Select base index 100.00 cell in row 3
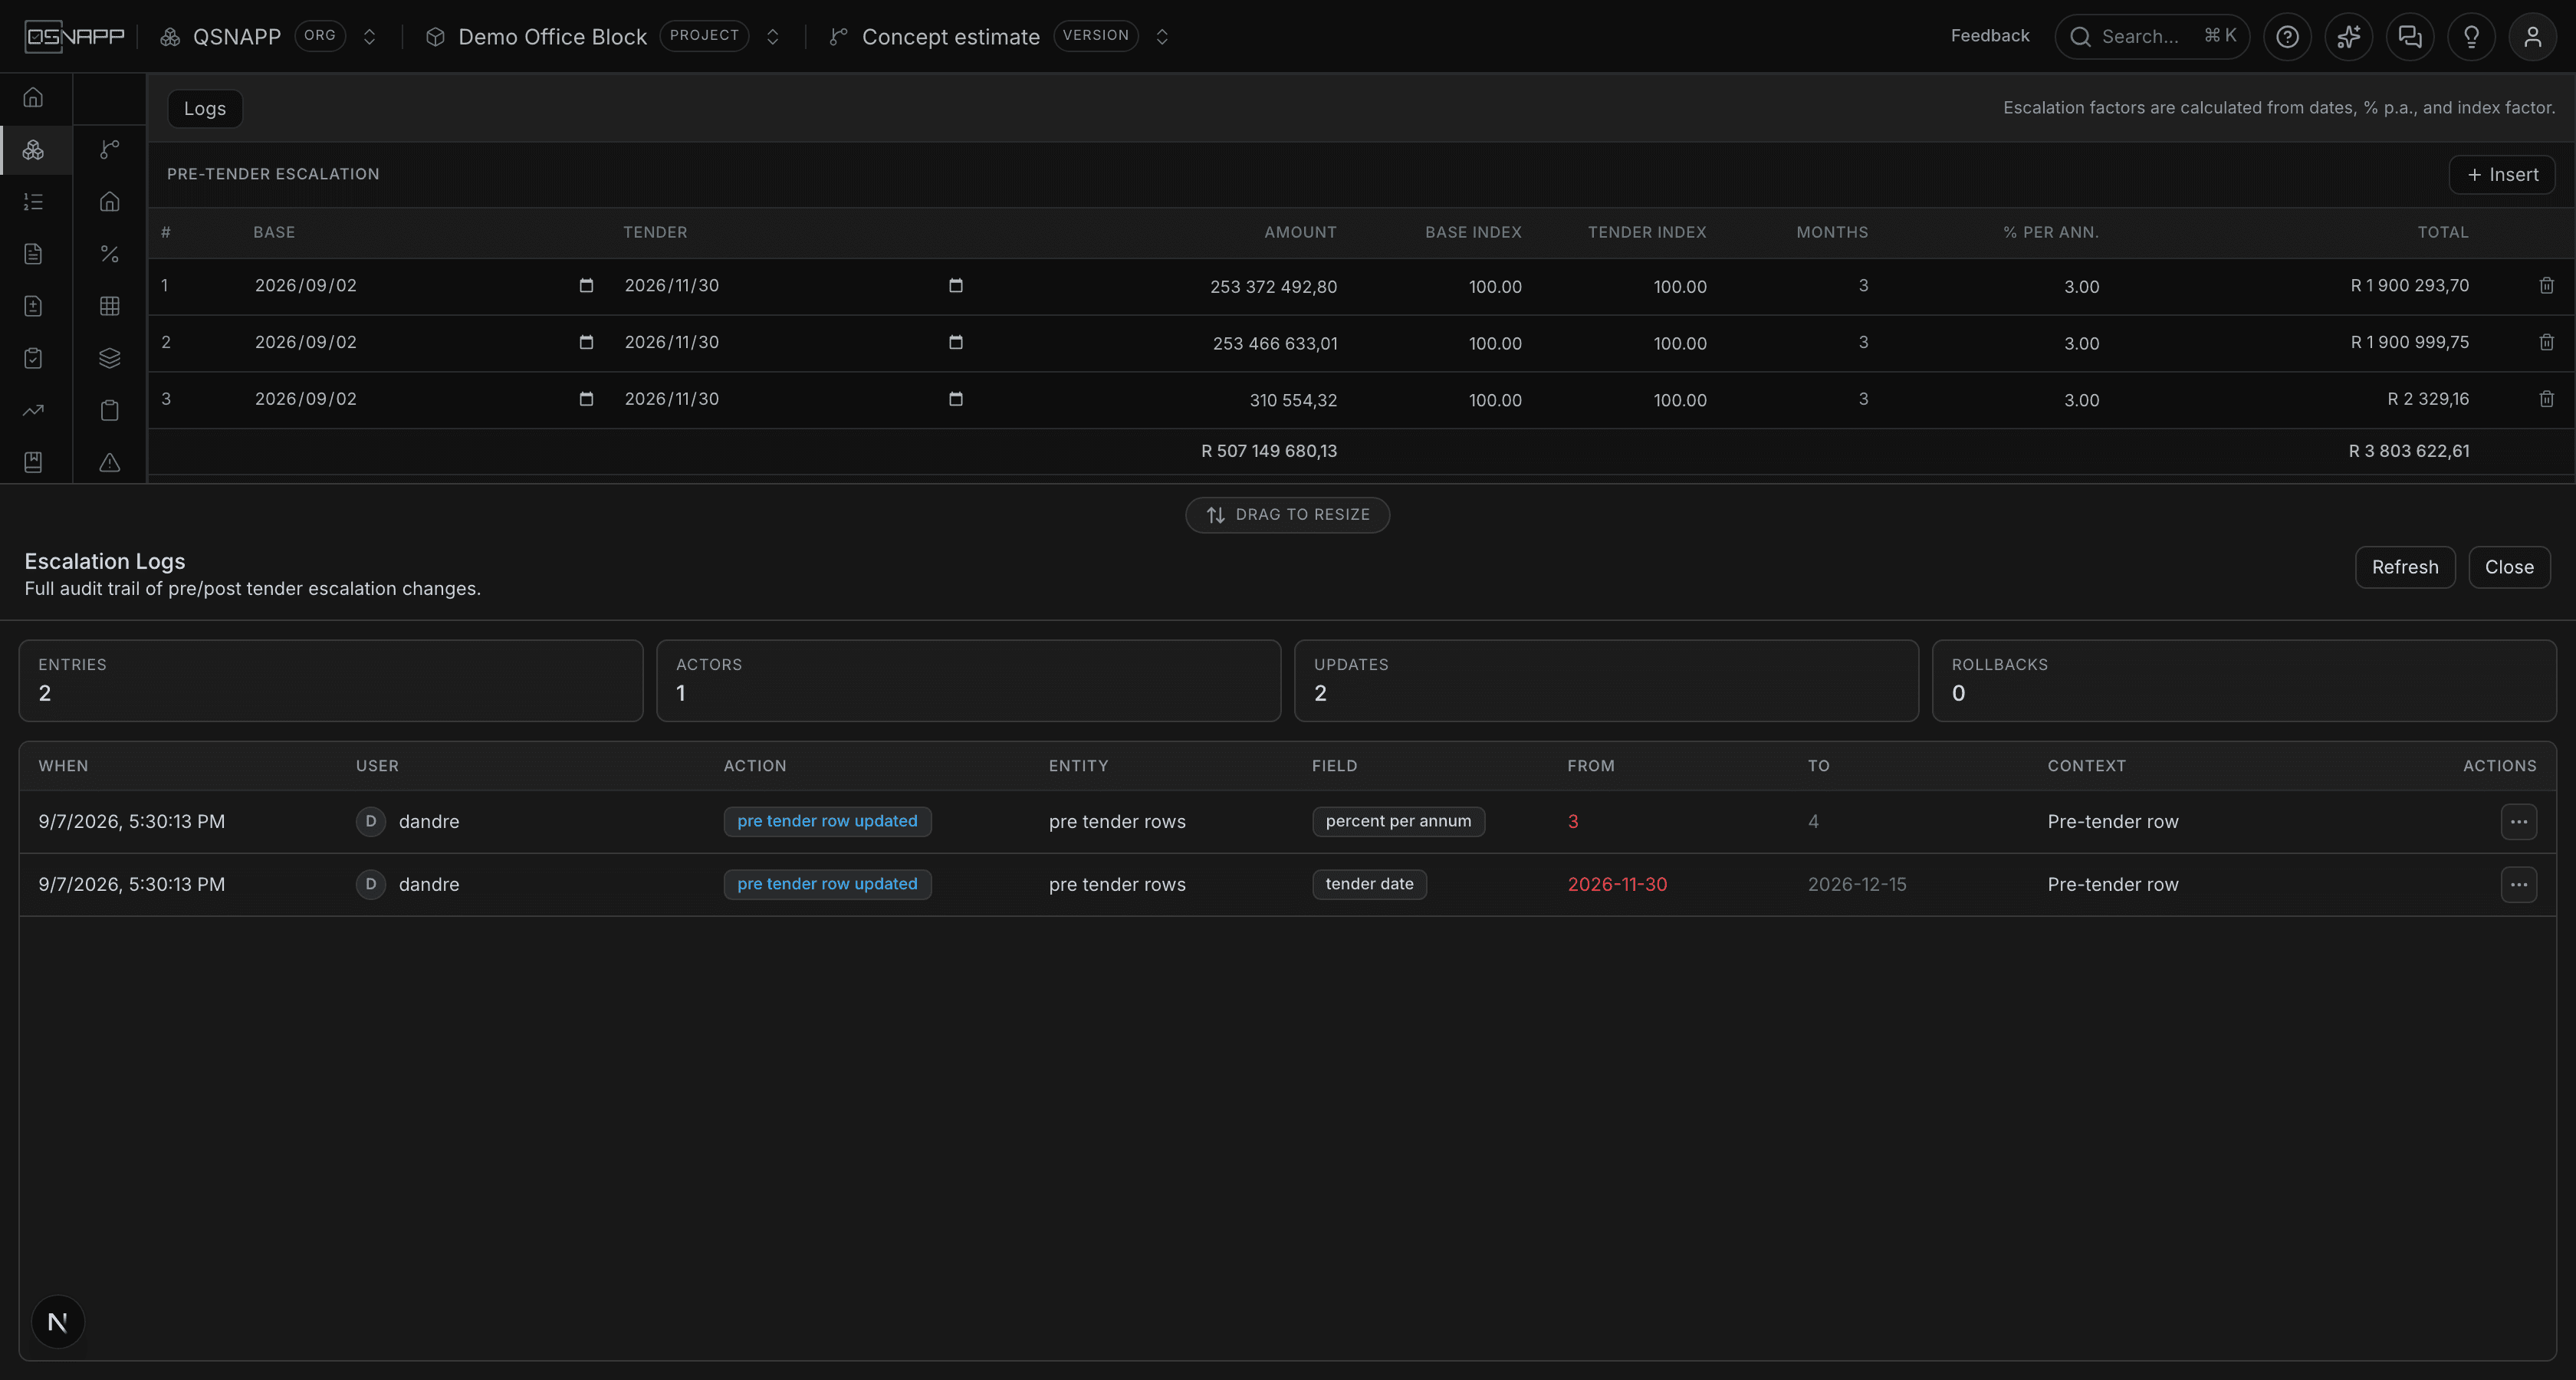2576x1380 pixels. point(1495,400)
